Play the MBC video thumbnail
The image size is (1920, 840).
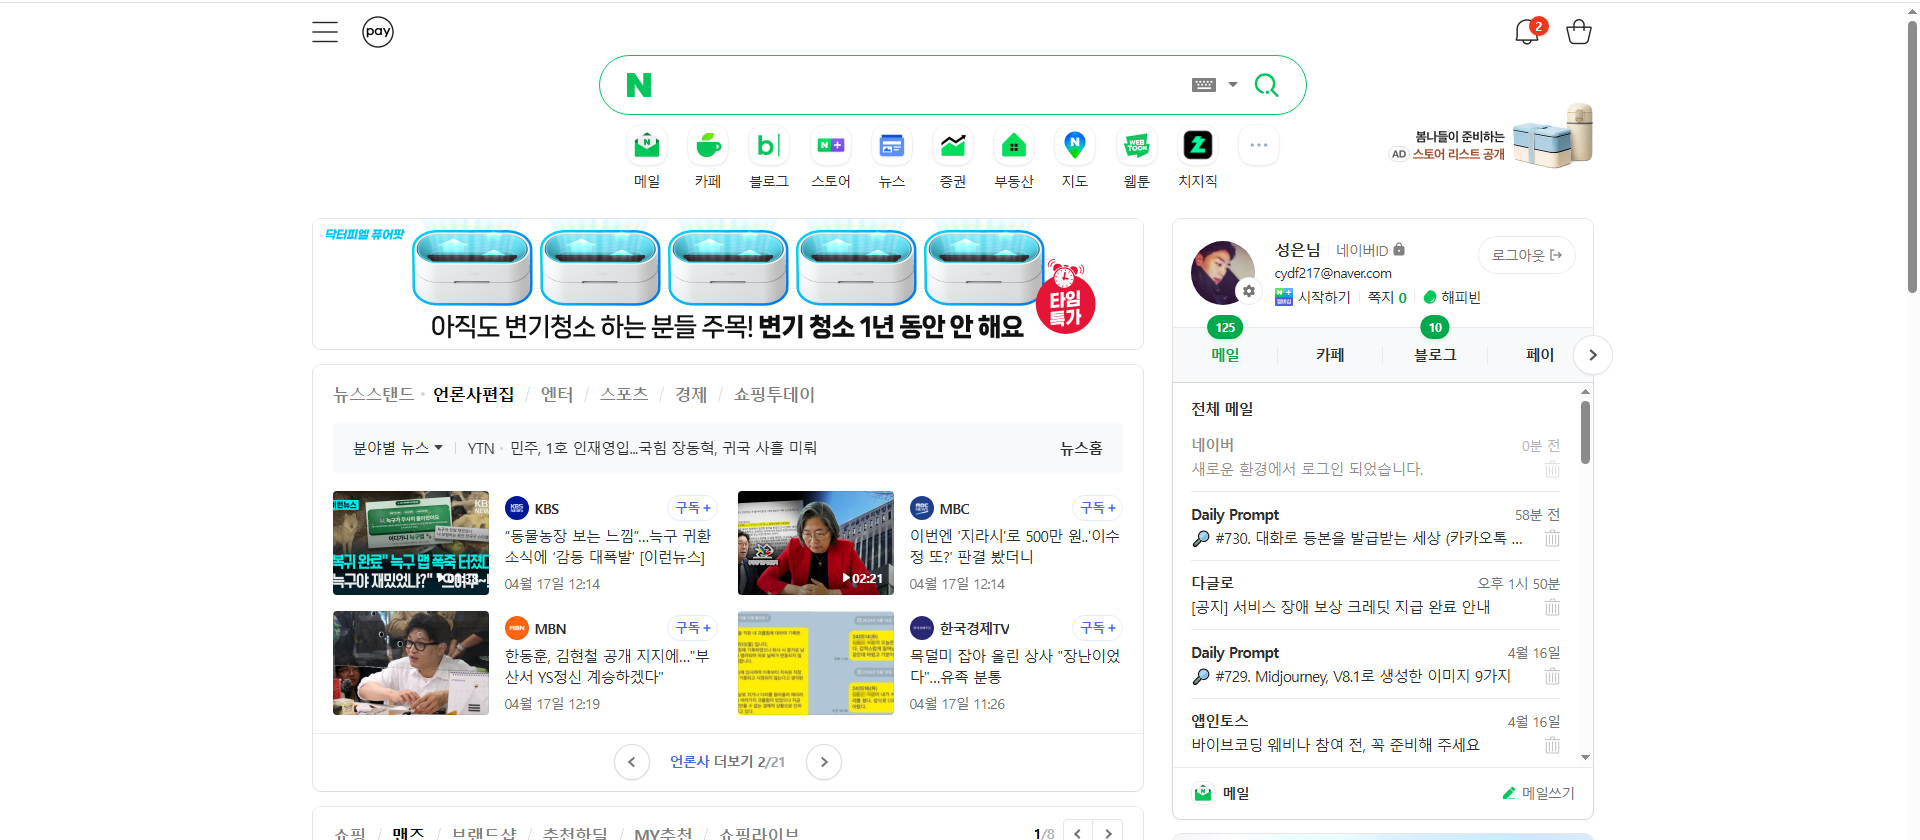coord(816,543)
